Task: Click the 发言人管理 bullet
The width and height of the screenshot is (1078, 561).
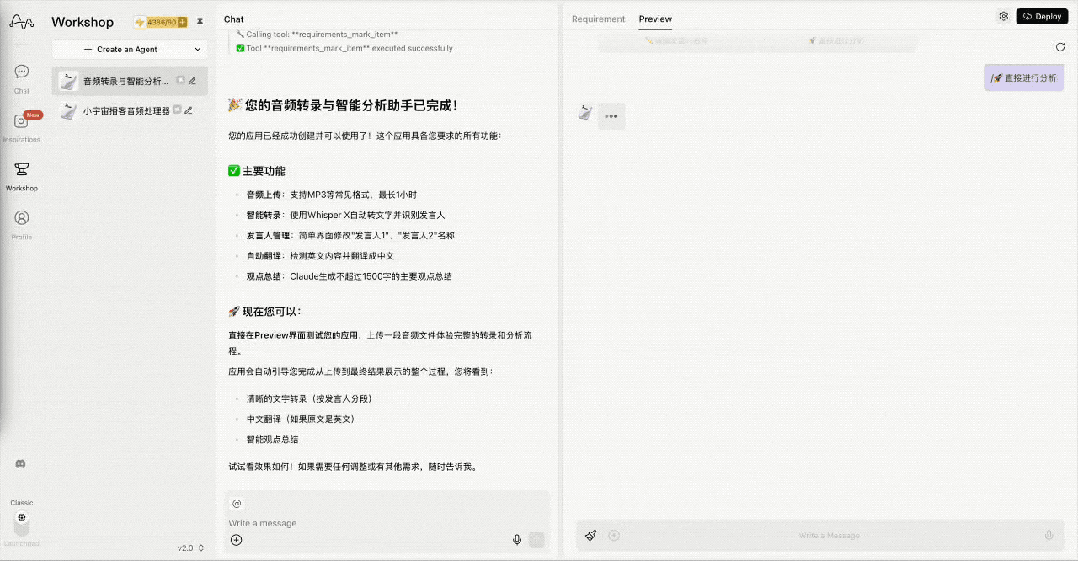Action: point(351,235)
